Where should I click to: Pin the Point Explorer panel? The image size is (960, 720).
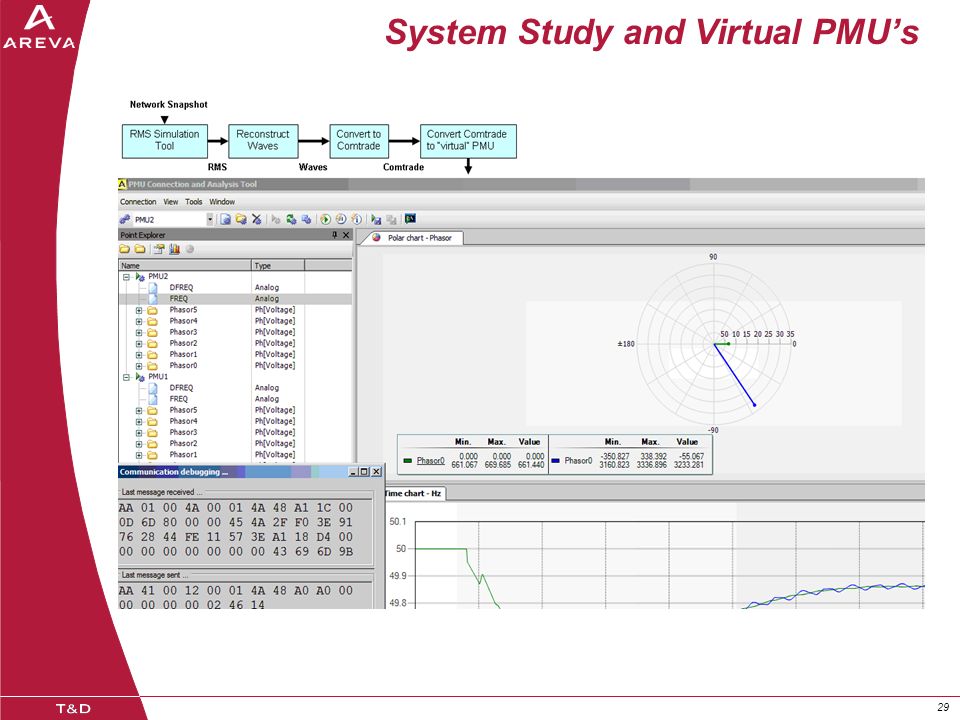click(x=334, y=235)
